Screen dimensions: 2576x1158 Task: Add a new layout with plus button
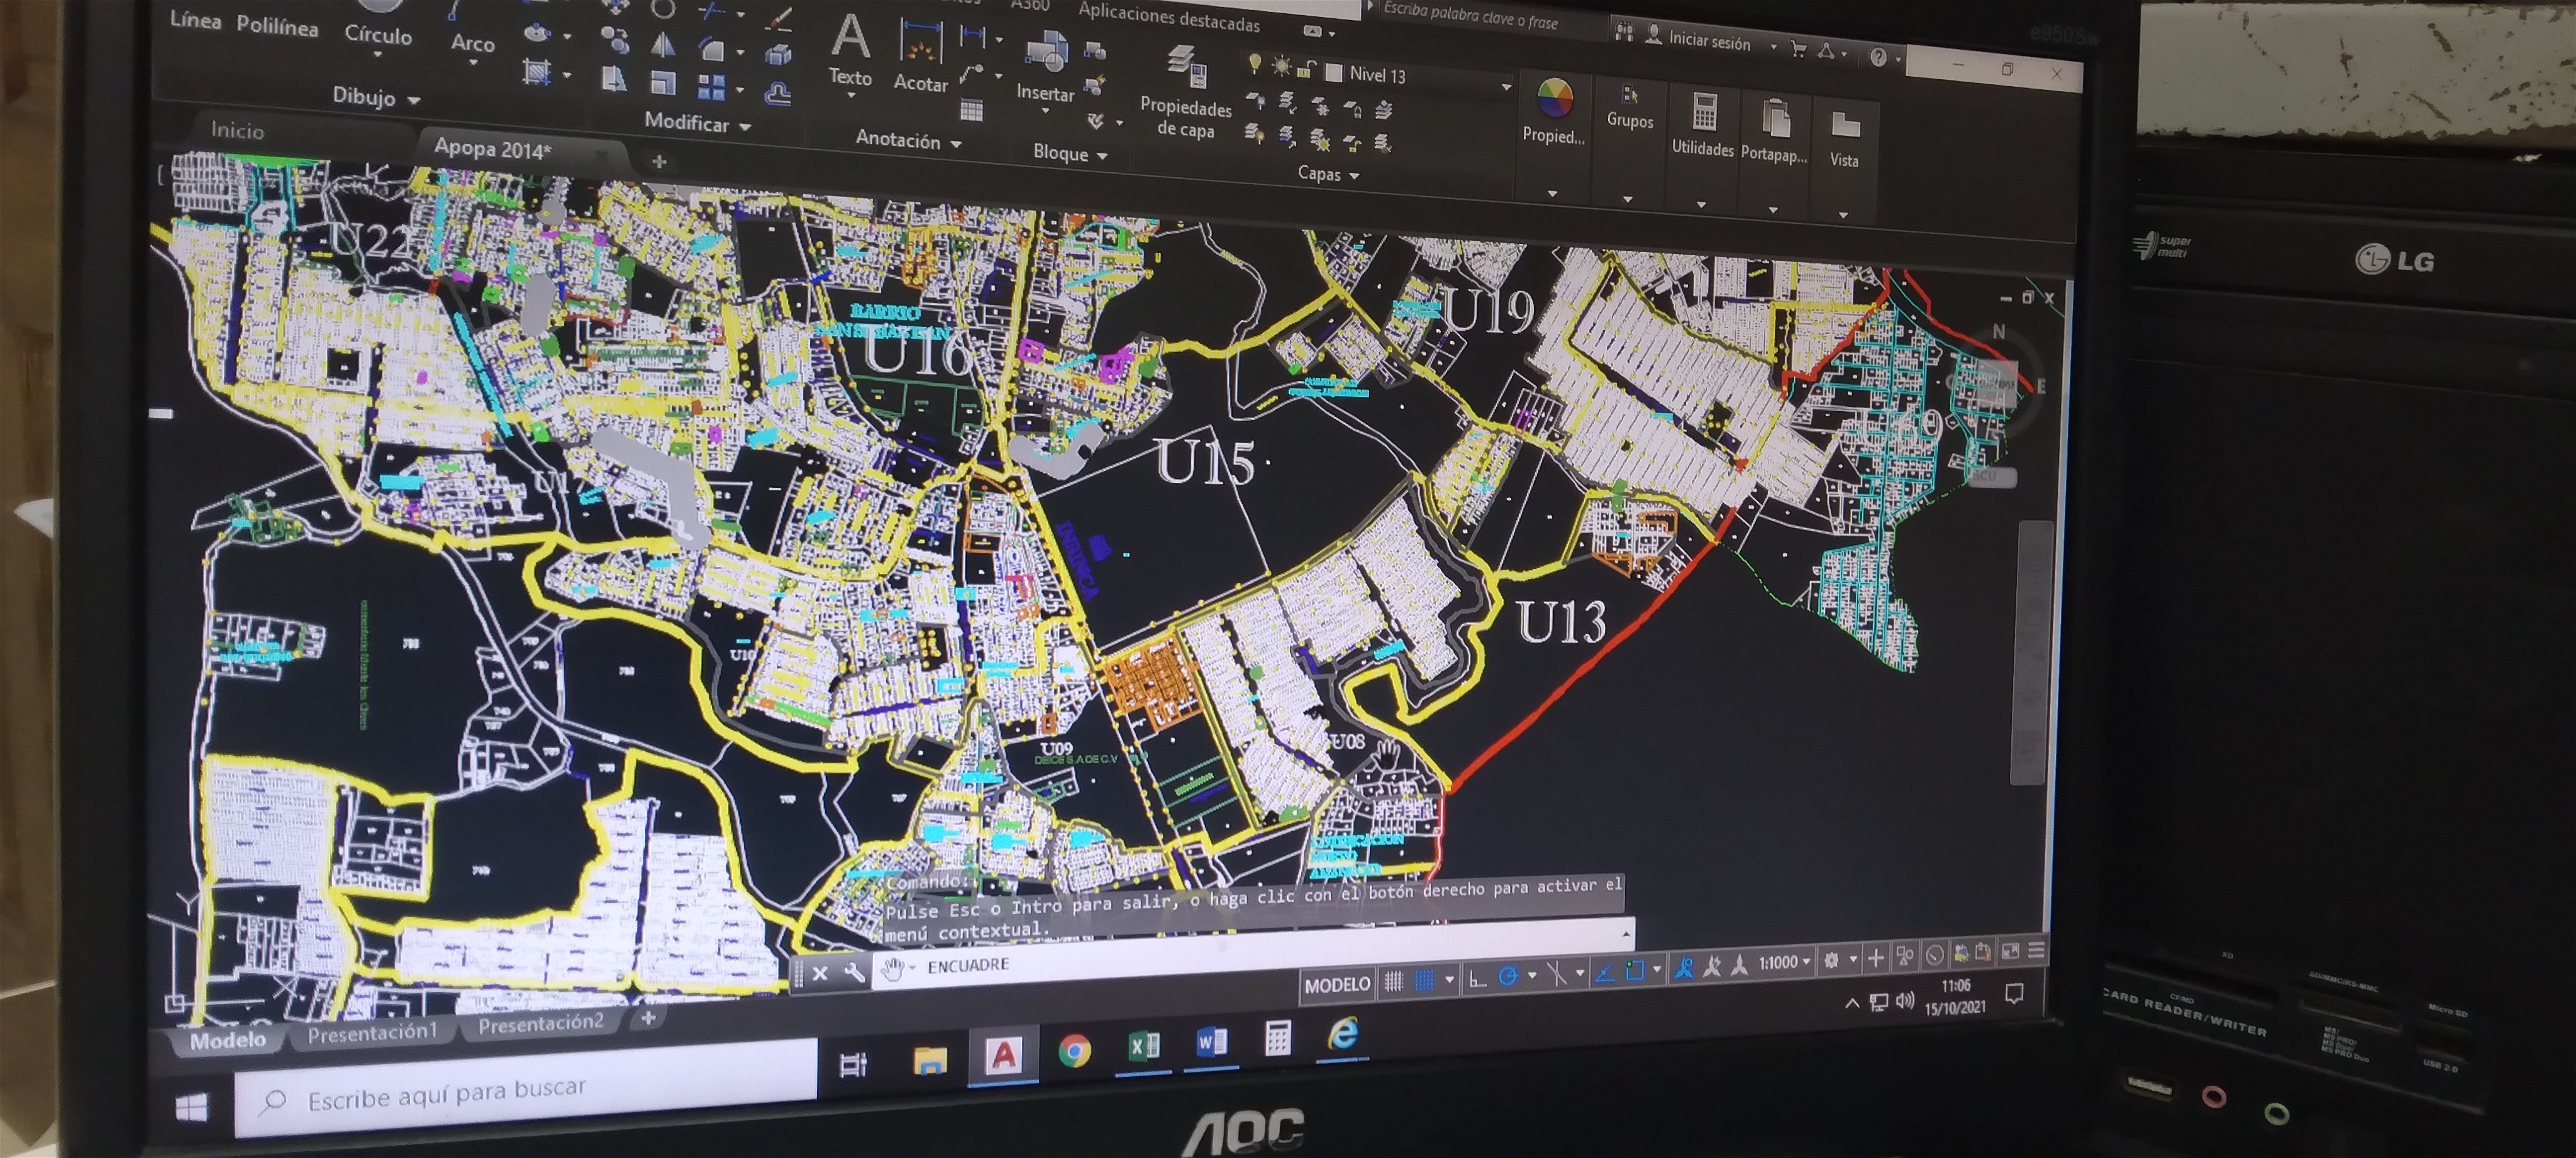[648, 1017]
